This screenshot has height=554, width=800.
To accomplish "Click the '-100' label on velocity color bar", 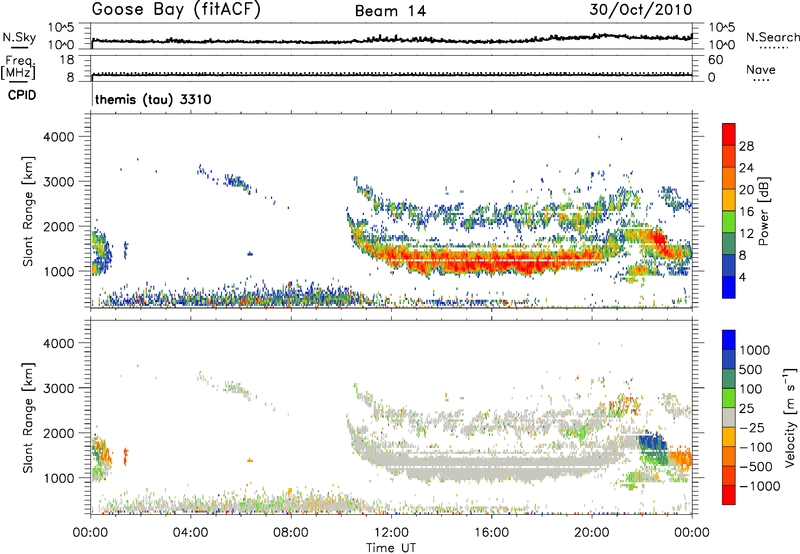I will pyautogui.click(x=756, y=447).
